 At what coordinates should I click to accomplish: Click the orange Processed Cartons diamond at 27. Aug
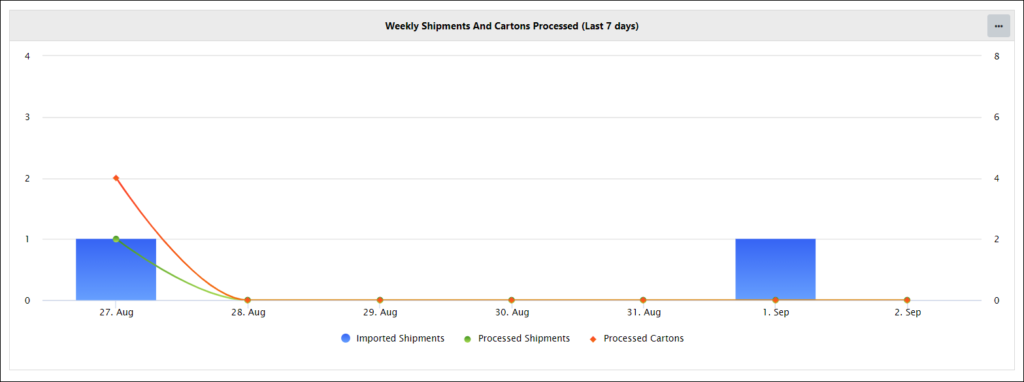[x=116, y=178]
